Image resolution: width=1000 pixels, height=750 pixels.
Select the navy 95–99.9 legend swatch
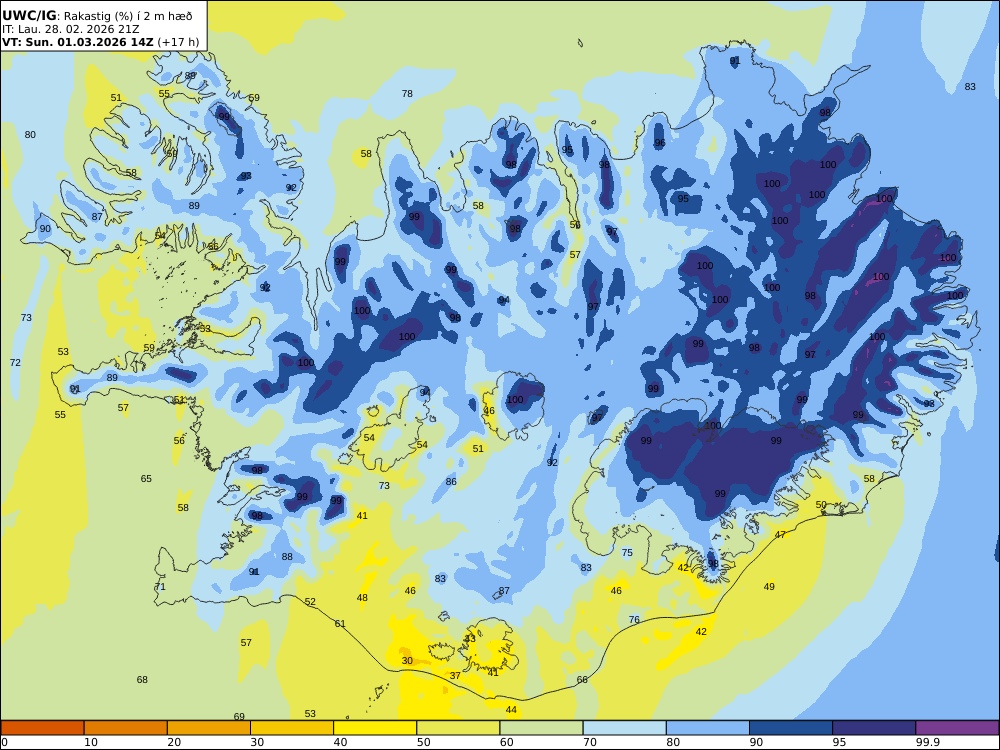874,728
